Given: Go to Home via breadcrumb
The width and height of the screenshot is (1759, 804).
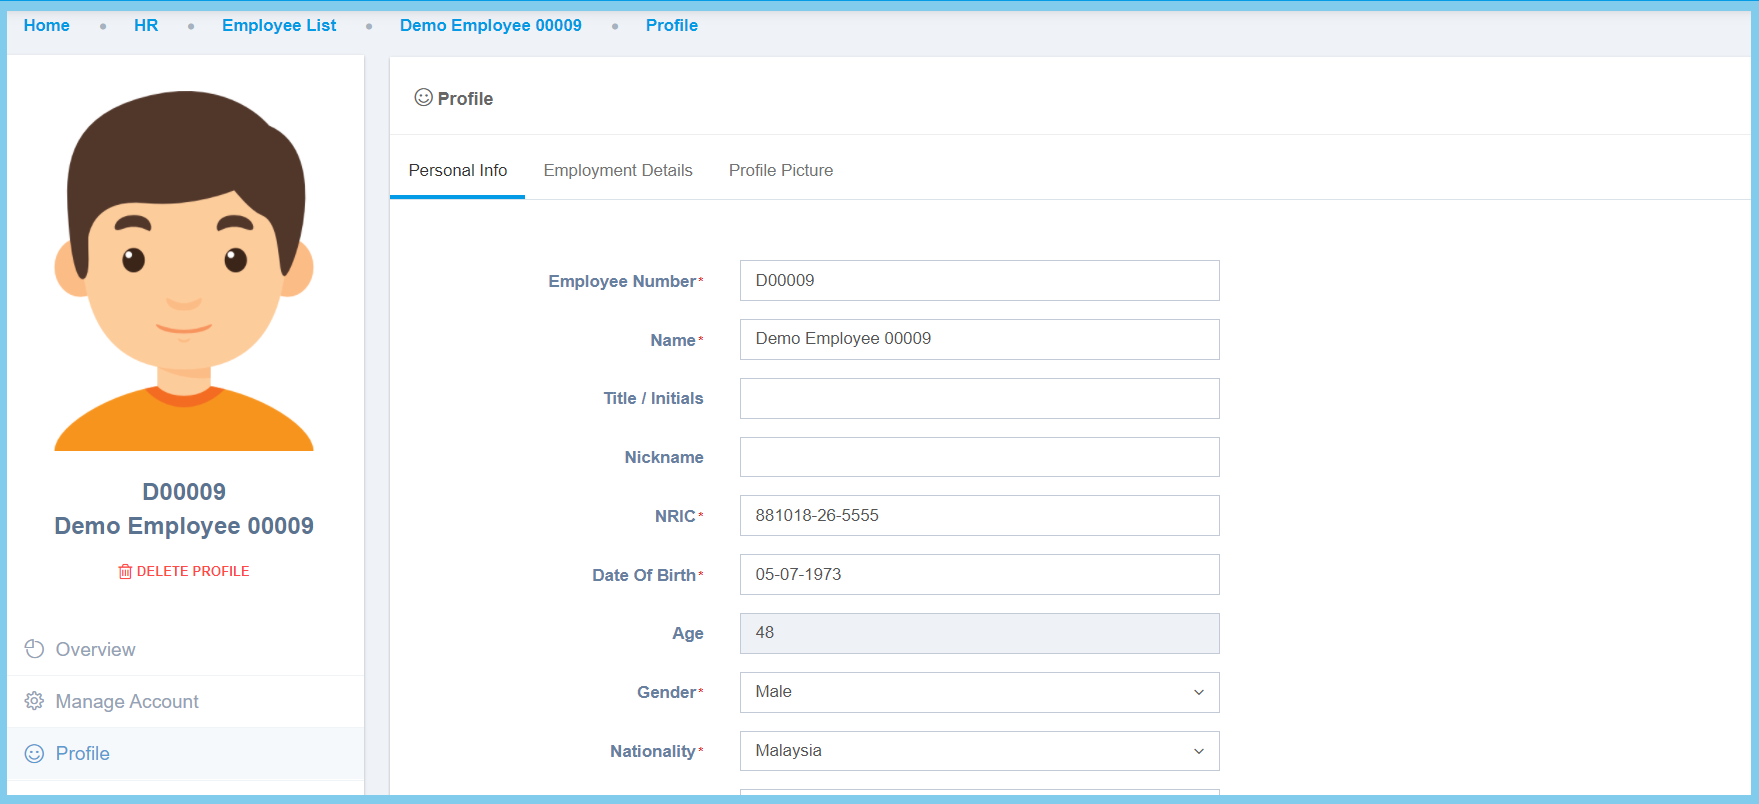Looking at the screenshot, I should pyautogui.click(x=47, y=26).
